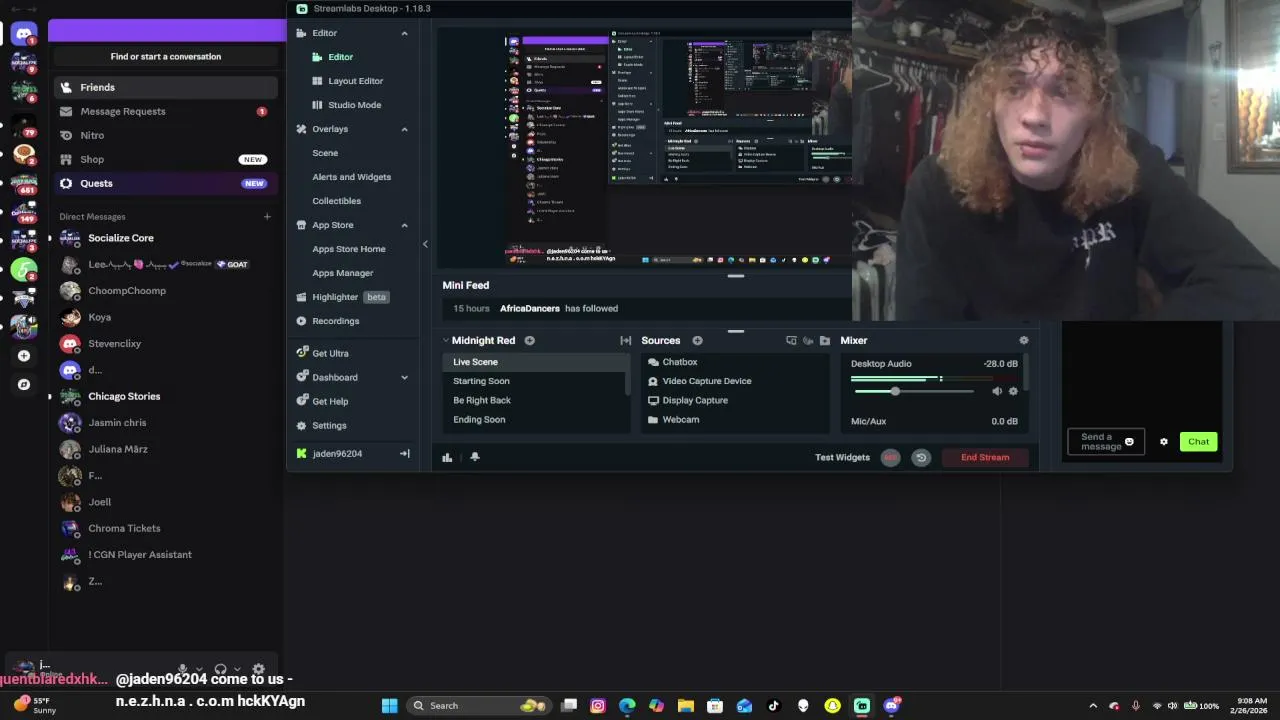The height and width of the screenshot is (720, 1280).
Task: Click the Windows taskbar Search box
Action: (x=478, y=706)
